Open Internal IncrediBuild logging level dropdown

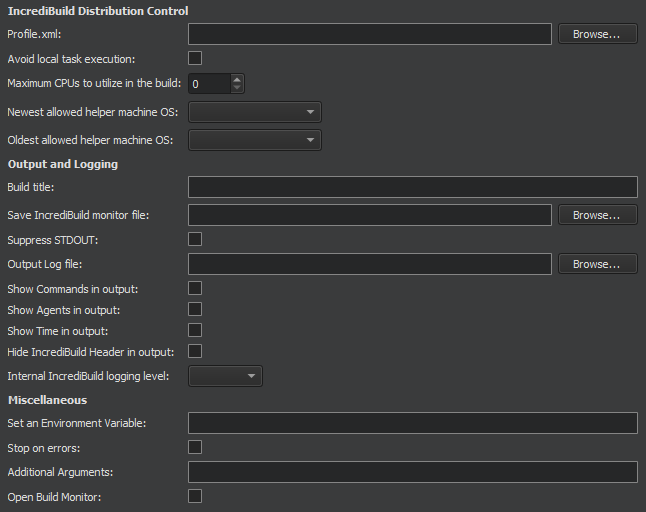(x=225, y=376)
